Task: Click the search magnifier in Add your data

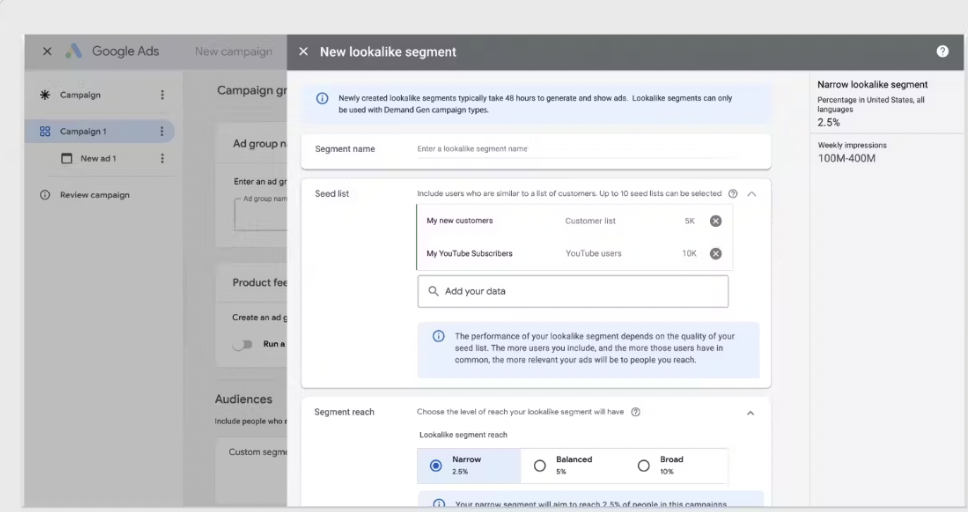Action: coord(433,291)
